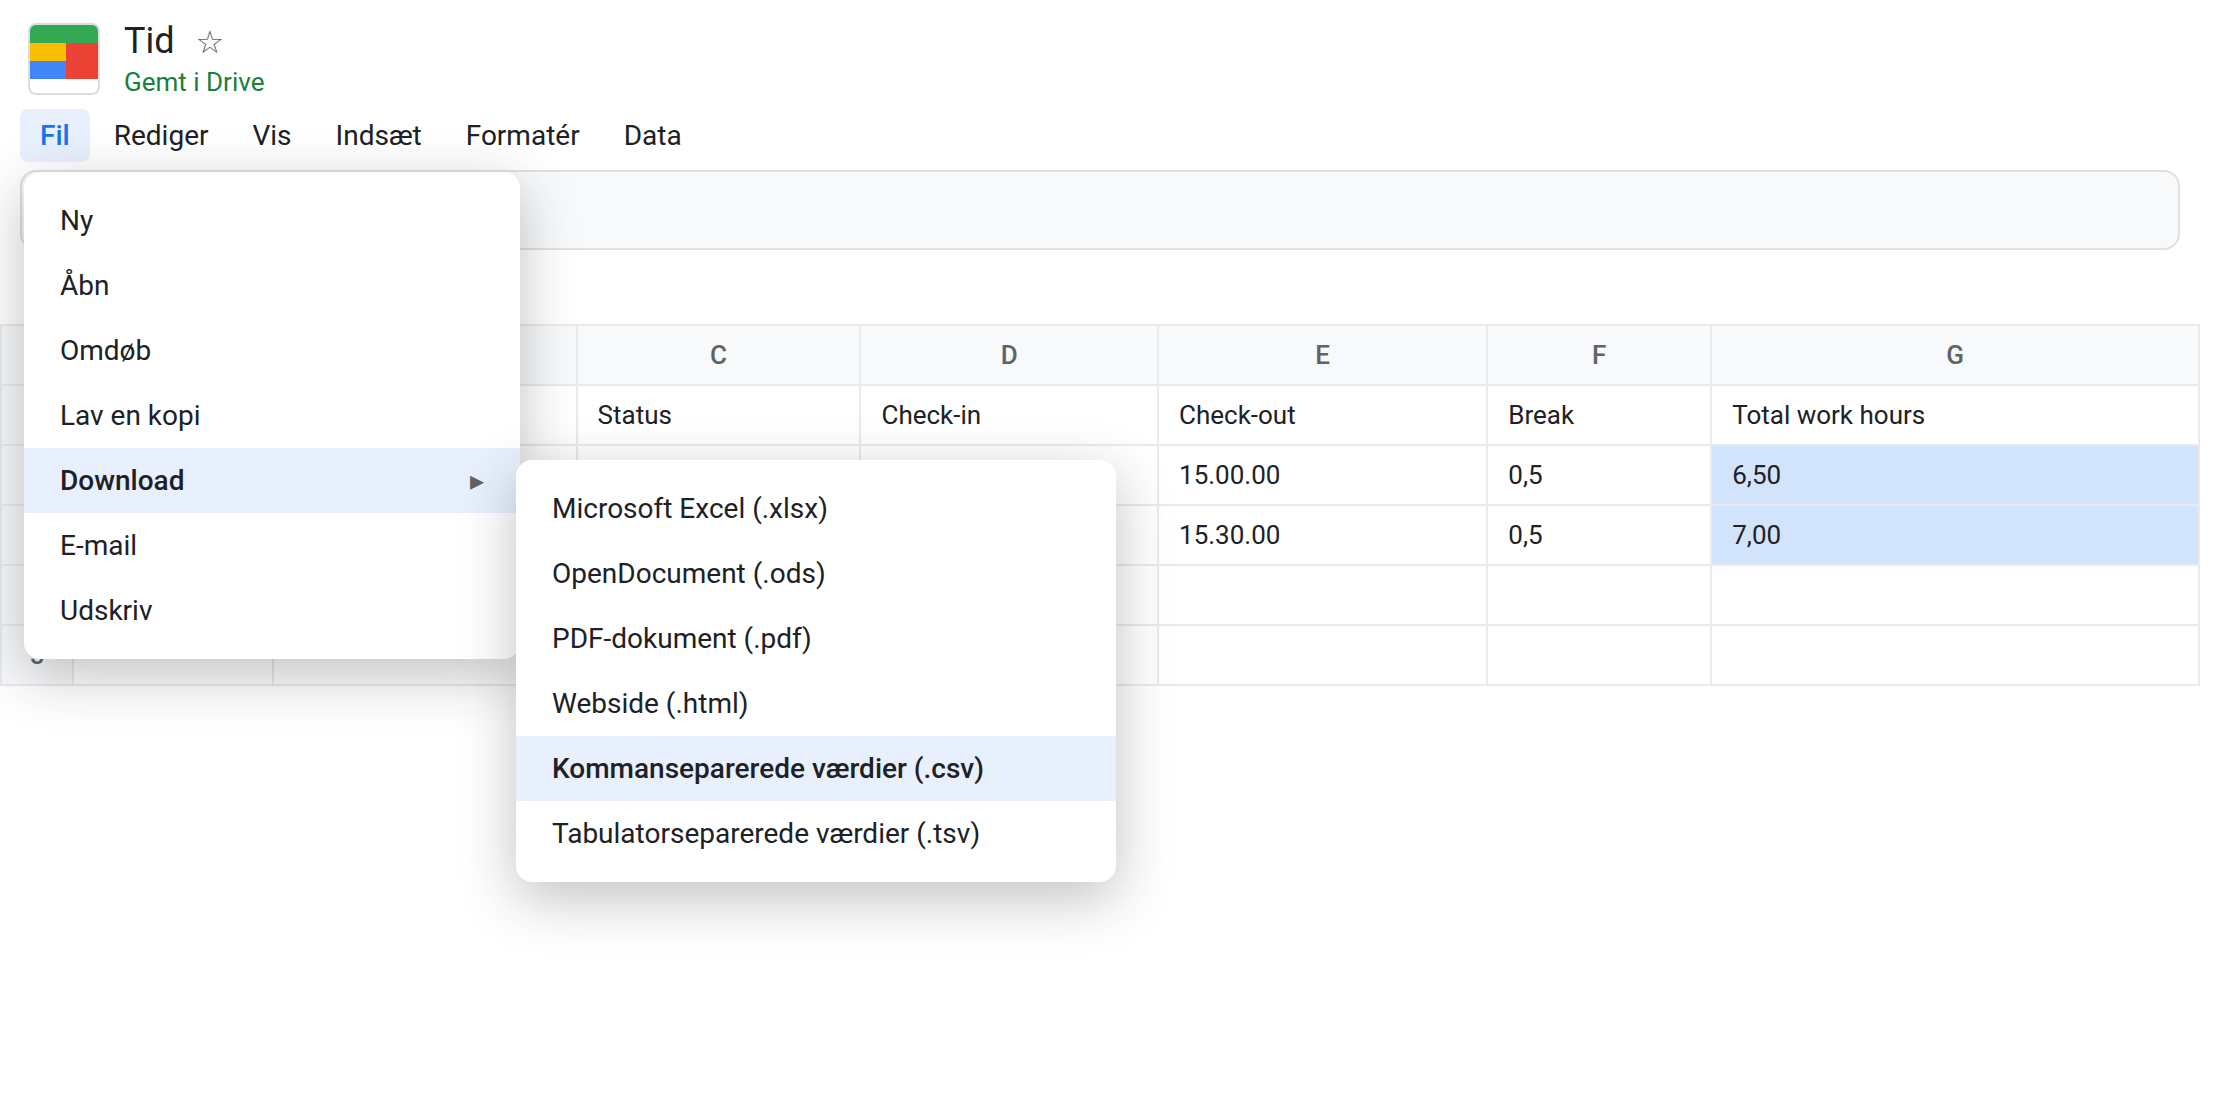2240x1120 pixels.
Task: Select the Download menu entry
Action: (271, 480)
